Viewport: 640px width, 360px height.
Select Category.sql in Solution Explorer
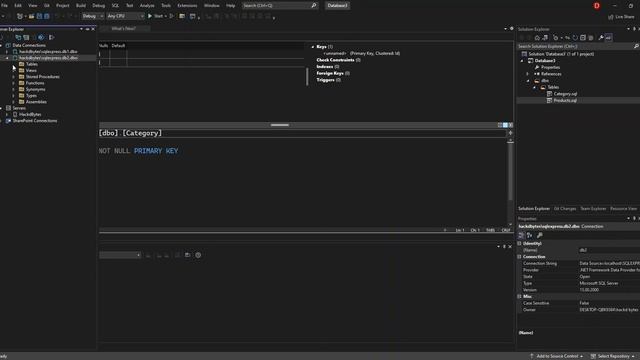[565, 94]
